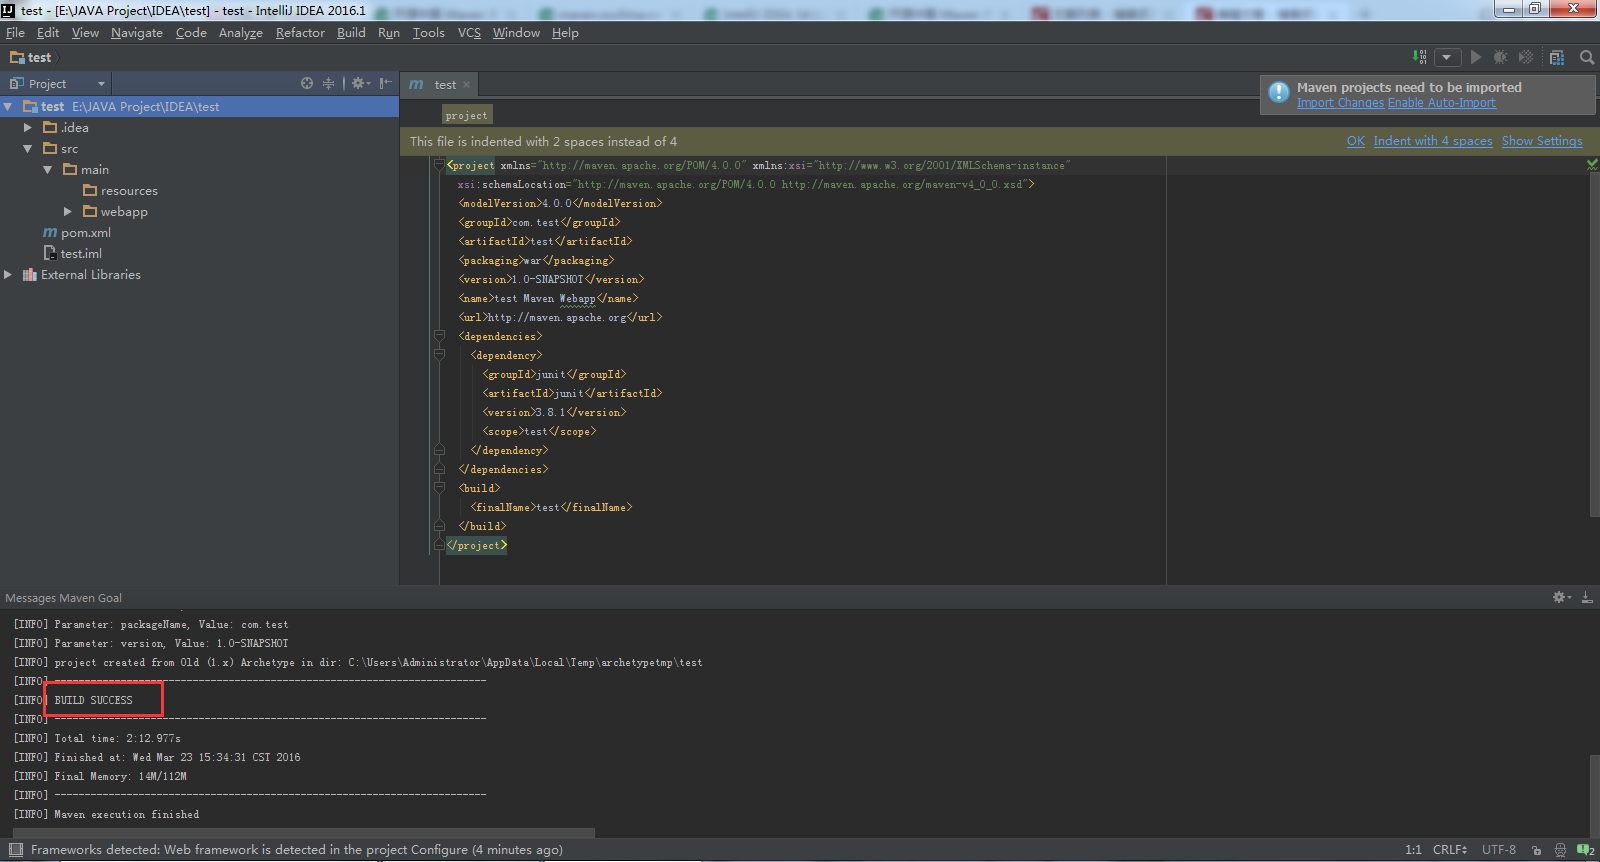The height and width of the screenshot is (862, 1600).
Task: Fold the dependencies block in gutter
Action: click(439, 336)
